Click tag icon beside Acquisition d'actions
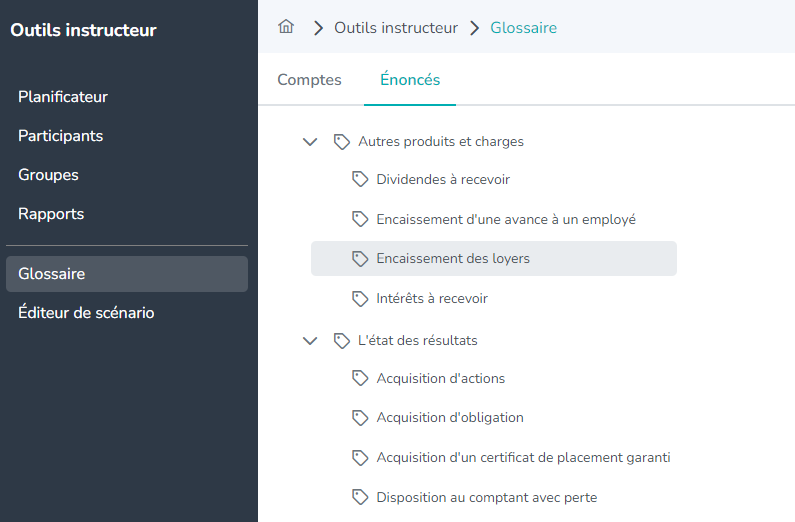Viewport: 795px width, 522px height. [x=360, y=379]
